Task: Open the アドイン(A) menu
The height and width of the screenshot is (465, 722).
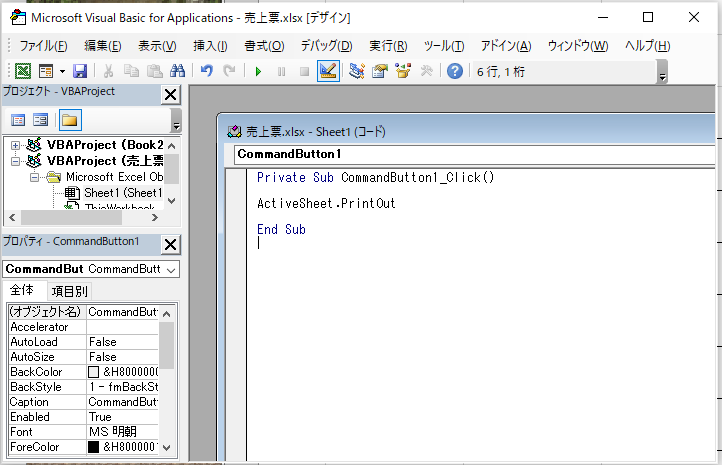Action: [x=506, y=46]
